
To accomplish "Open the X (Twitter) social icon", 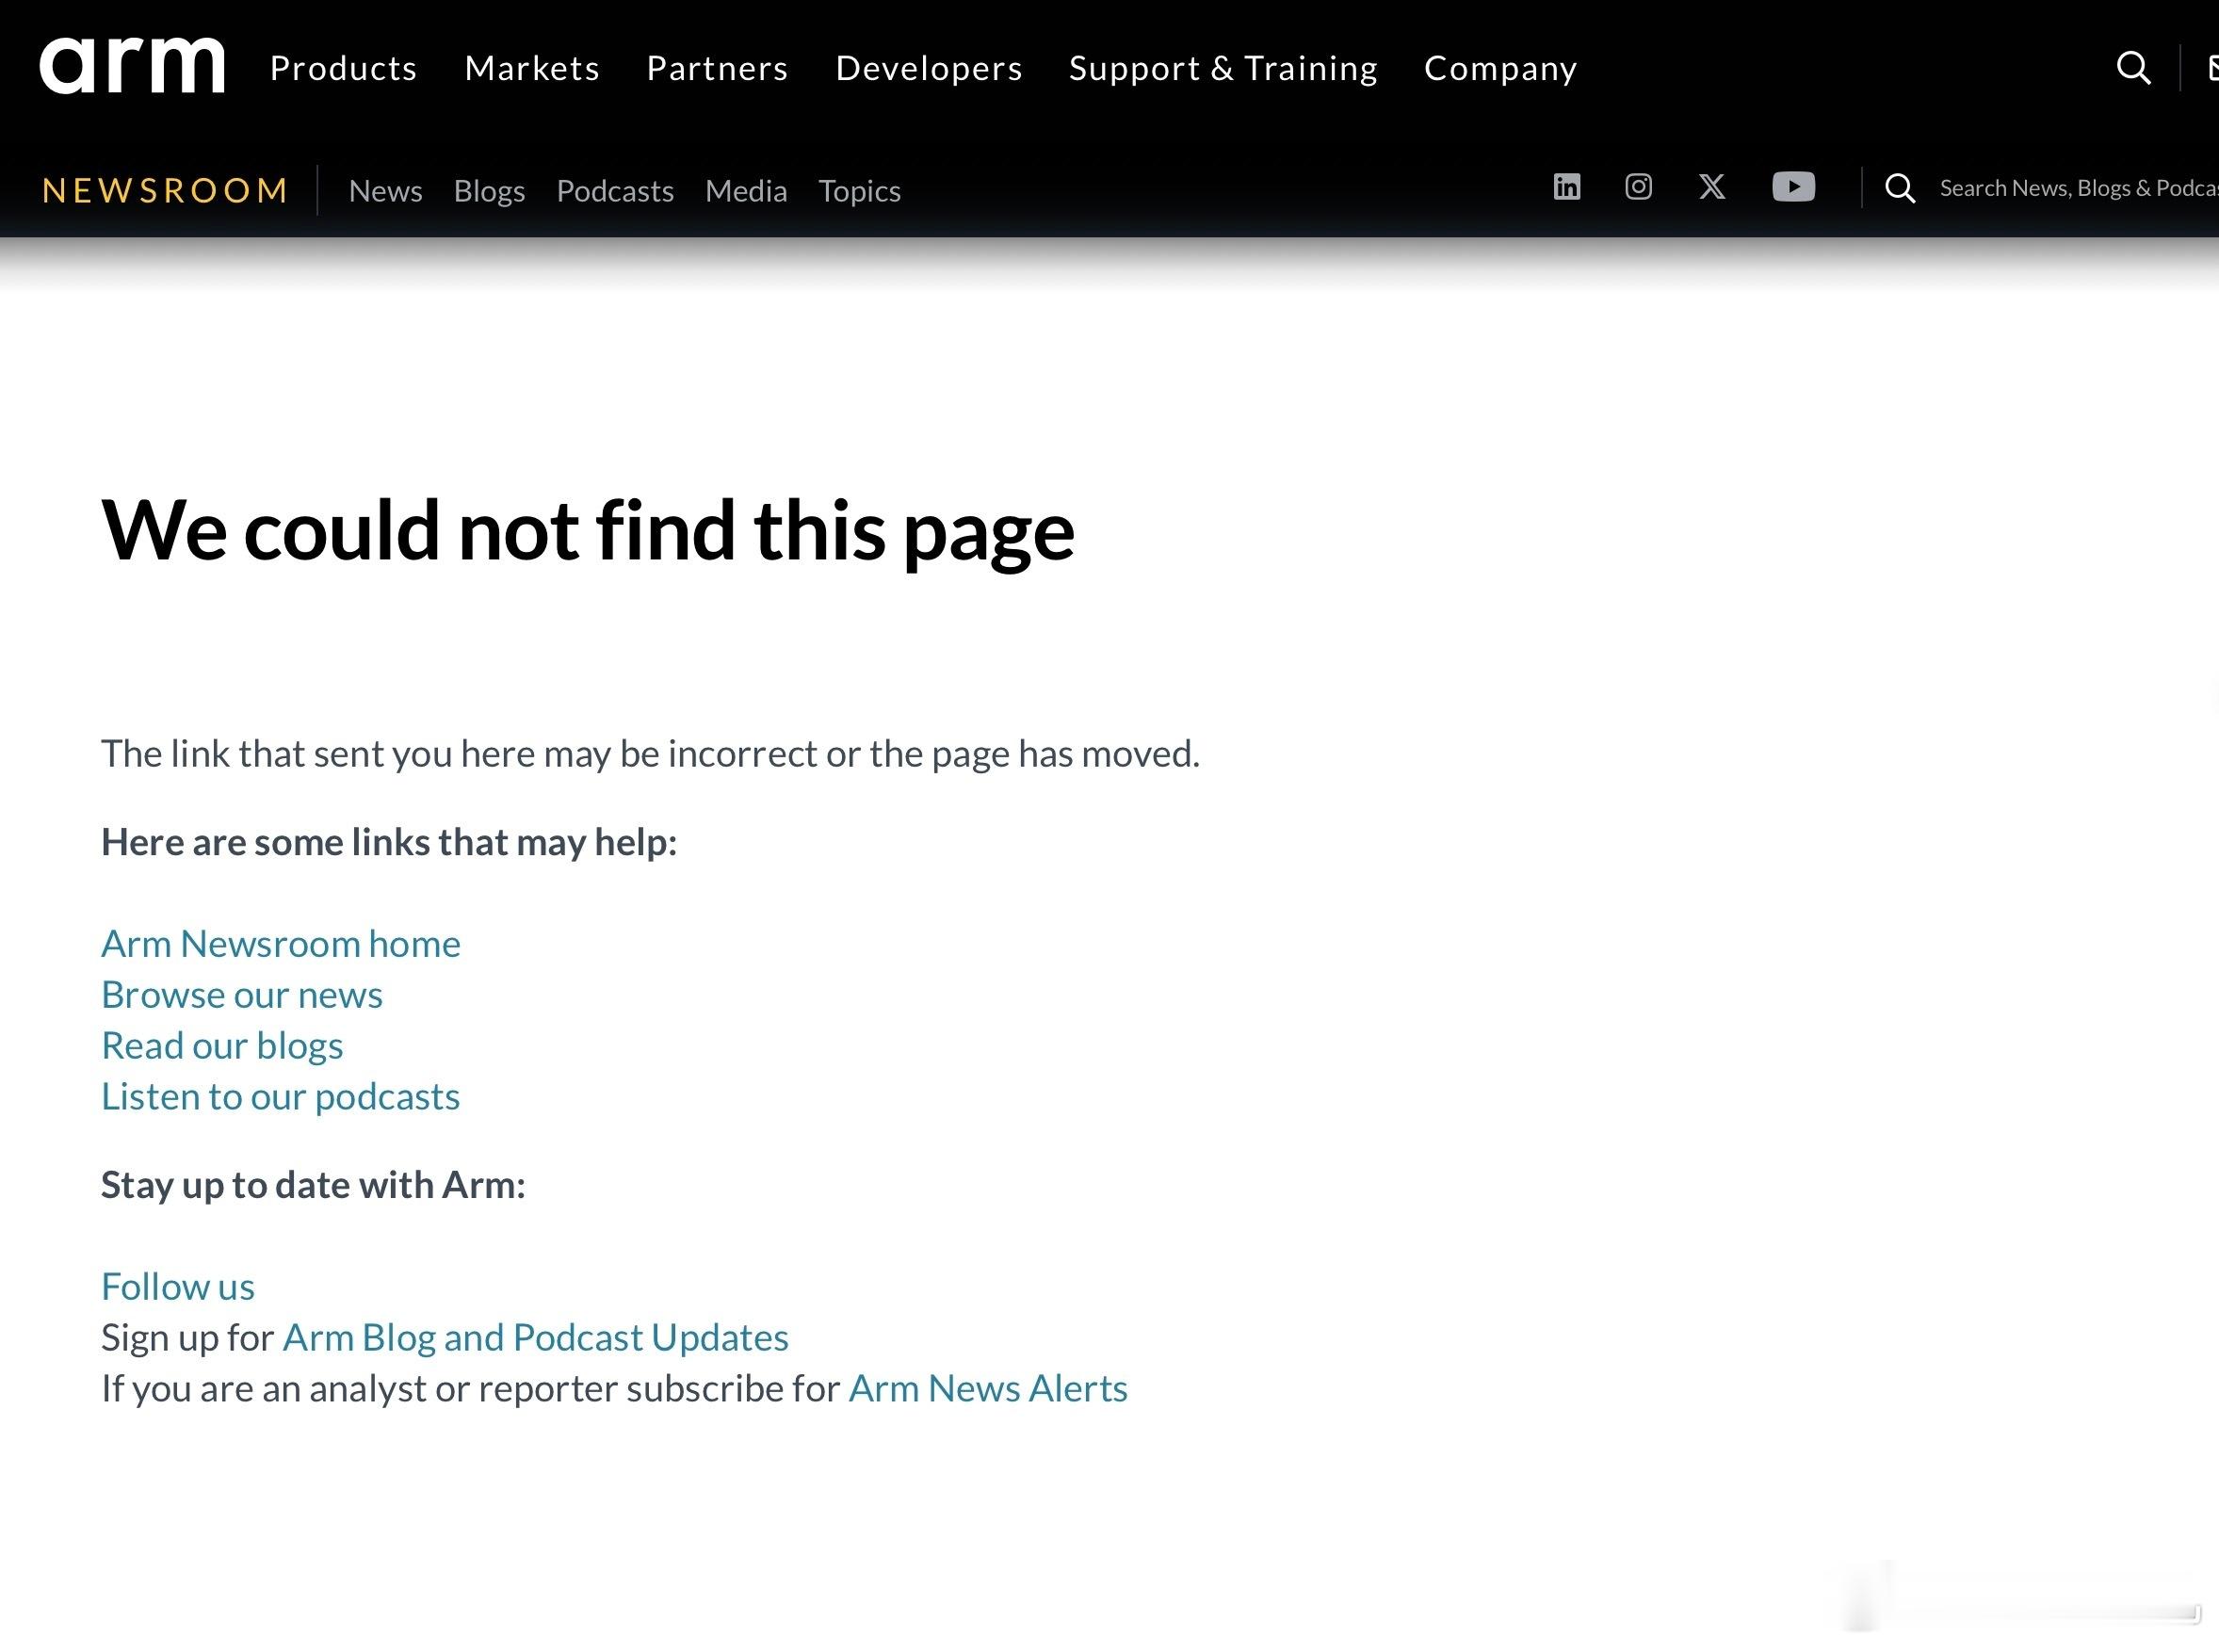I will [x=1711, y=187].
